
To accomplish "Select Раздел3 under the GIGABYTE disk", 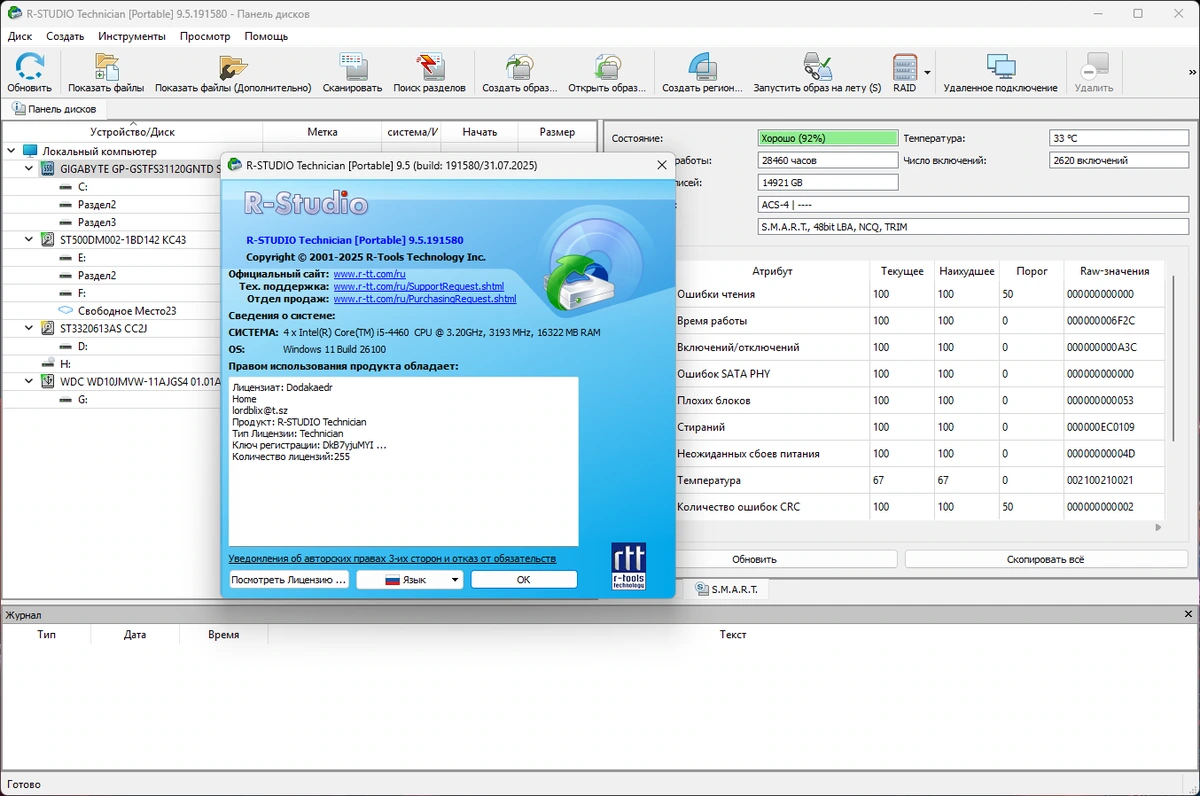I will [x=97, y=222].
